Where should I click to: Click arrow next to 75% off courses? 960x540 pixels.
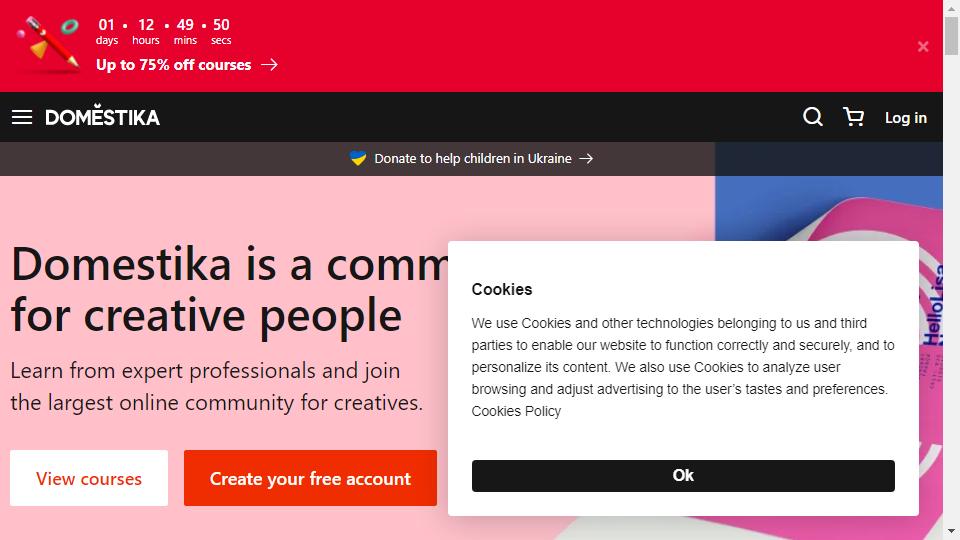click(269, 64)
